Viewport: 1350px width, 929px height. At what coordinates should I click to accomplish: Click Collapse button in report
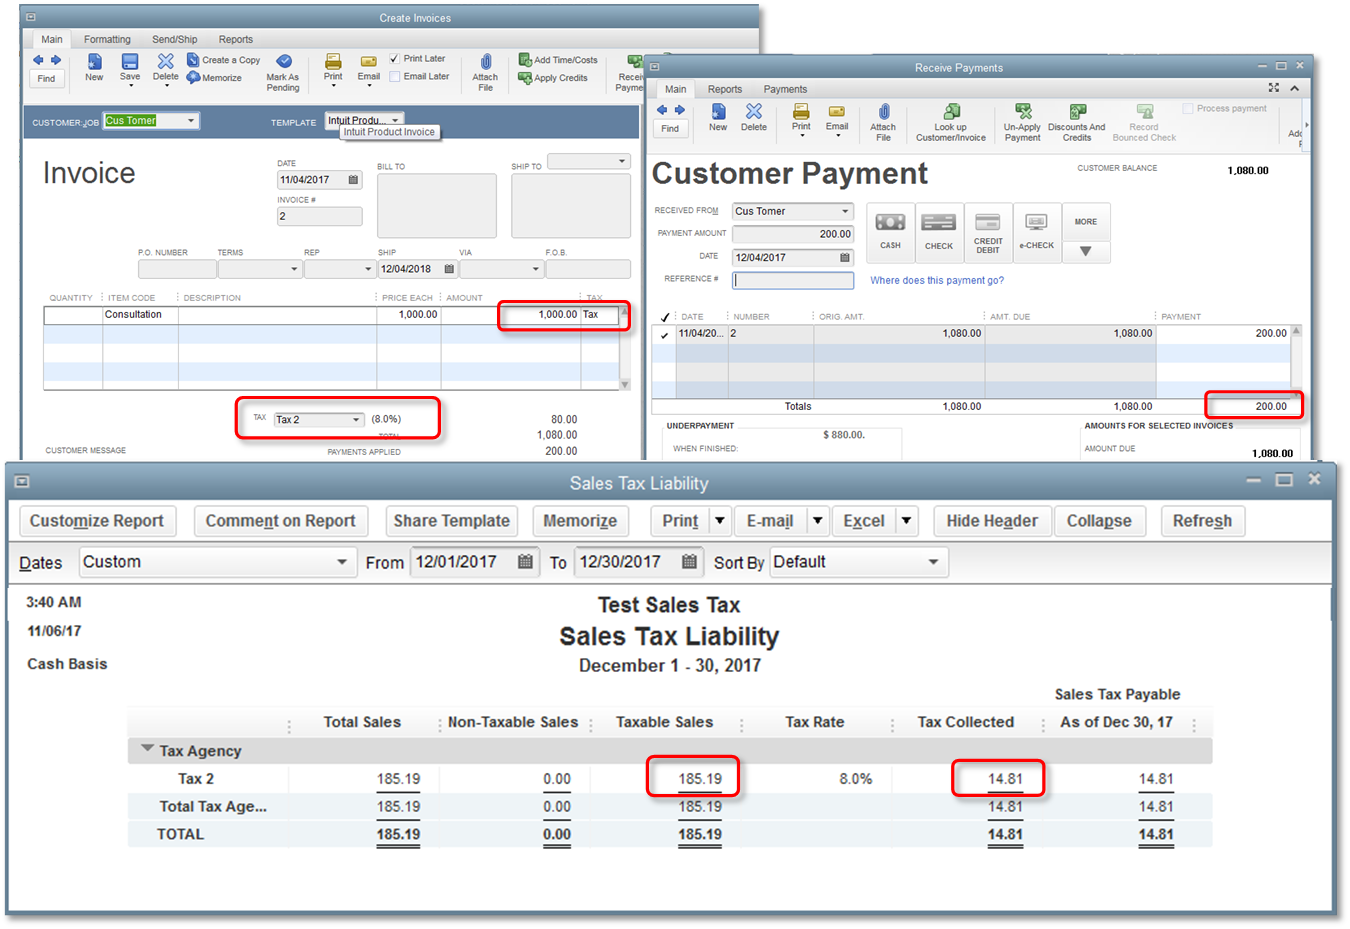1099,521
